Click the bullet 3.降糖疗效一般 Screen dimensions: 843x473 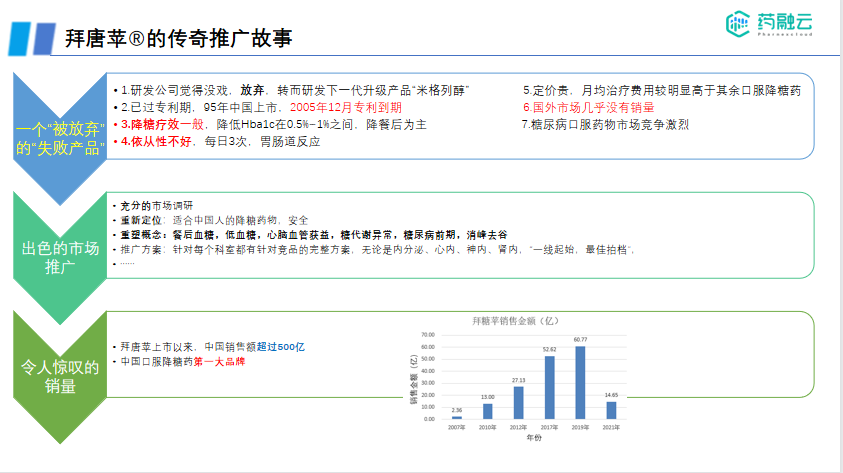[270, 125]
